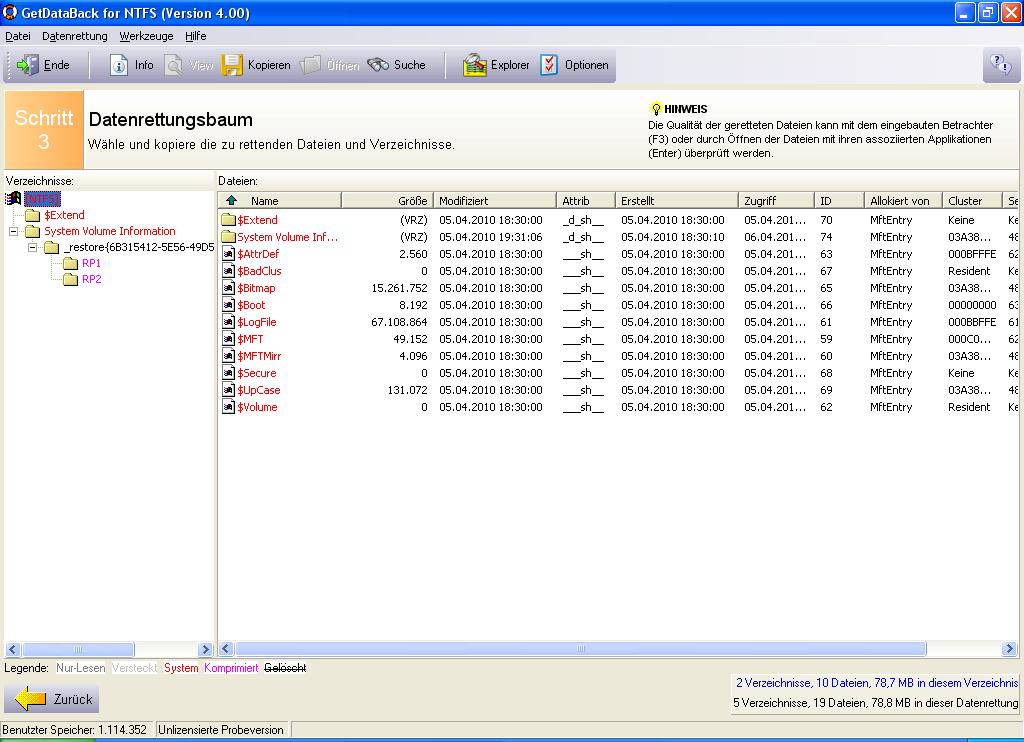Select the [NTFS] root drive icon
The width and height of the screenshot is (1024, 742).
tap(13, 199)
